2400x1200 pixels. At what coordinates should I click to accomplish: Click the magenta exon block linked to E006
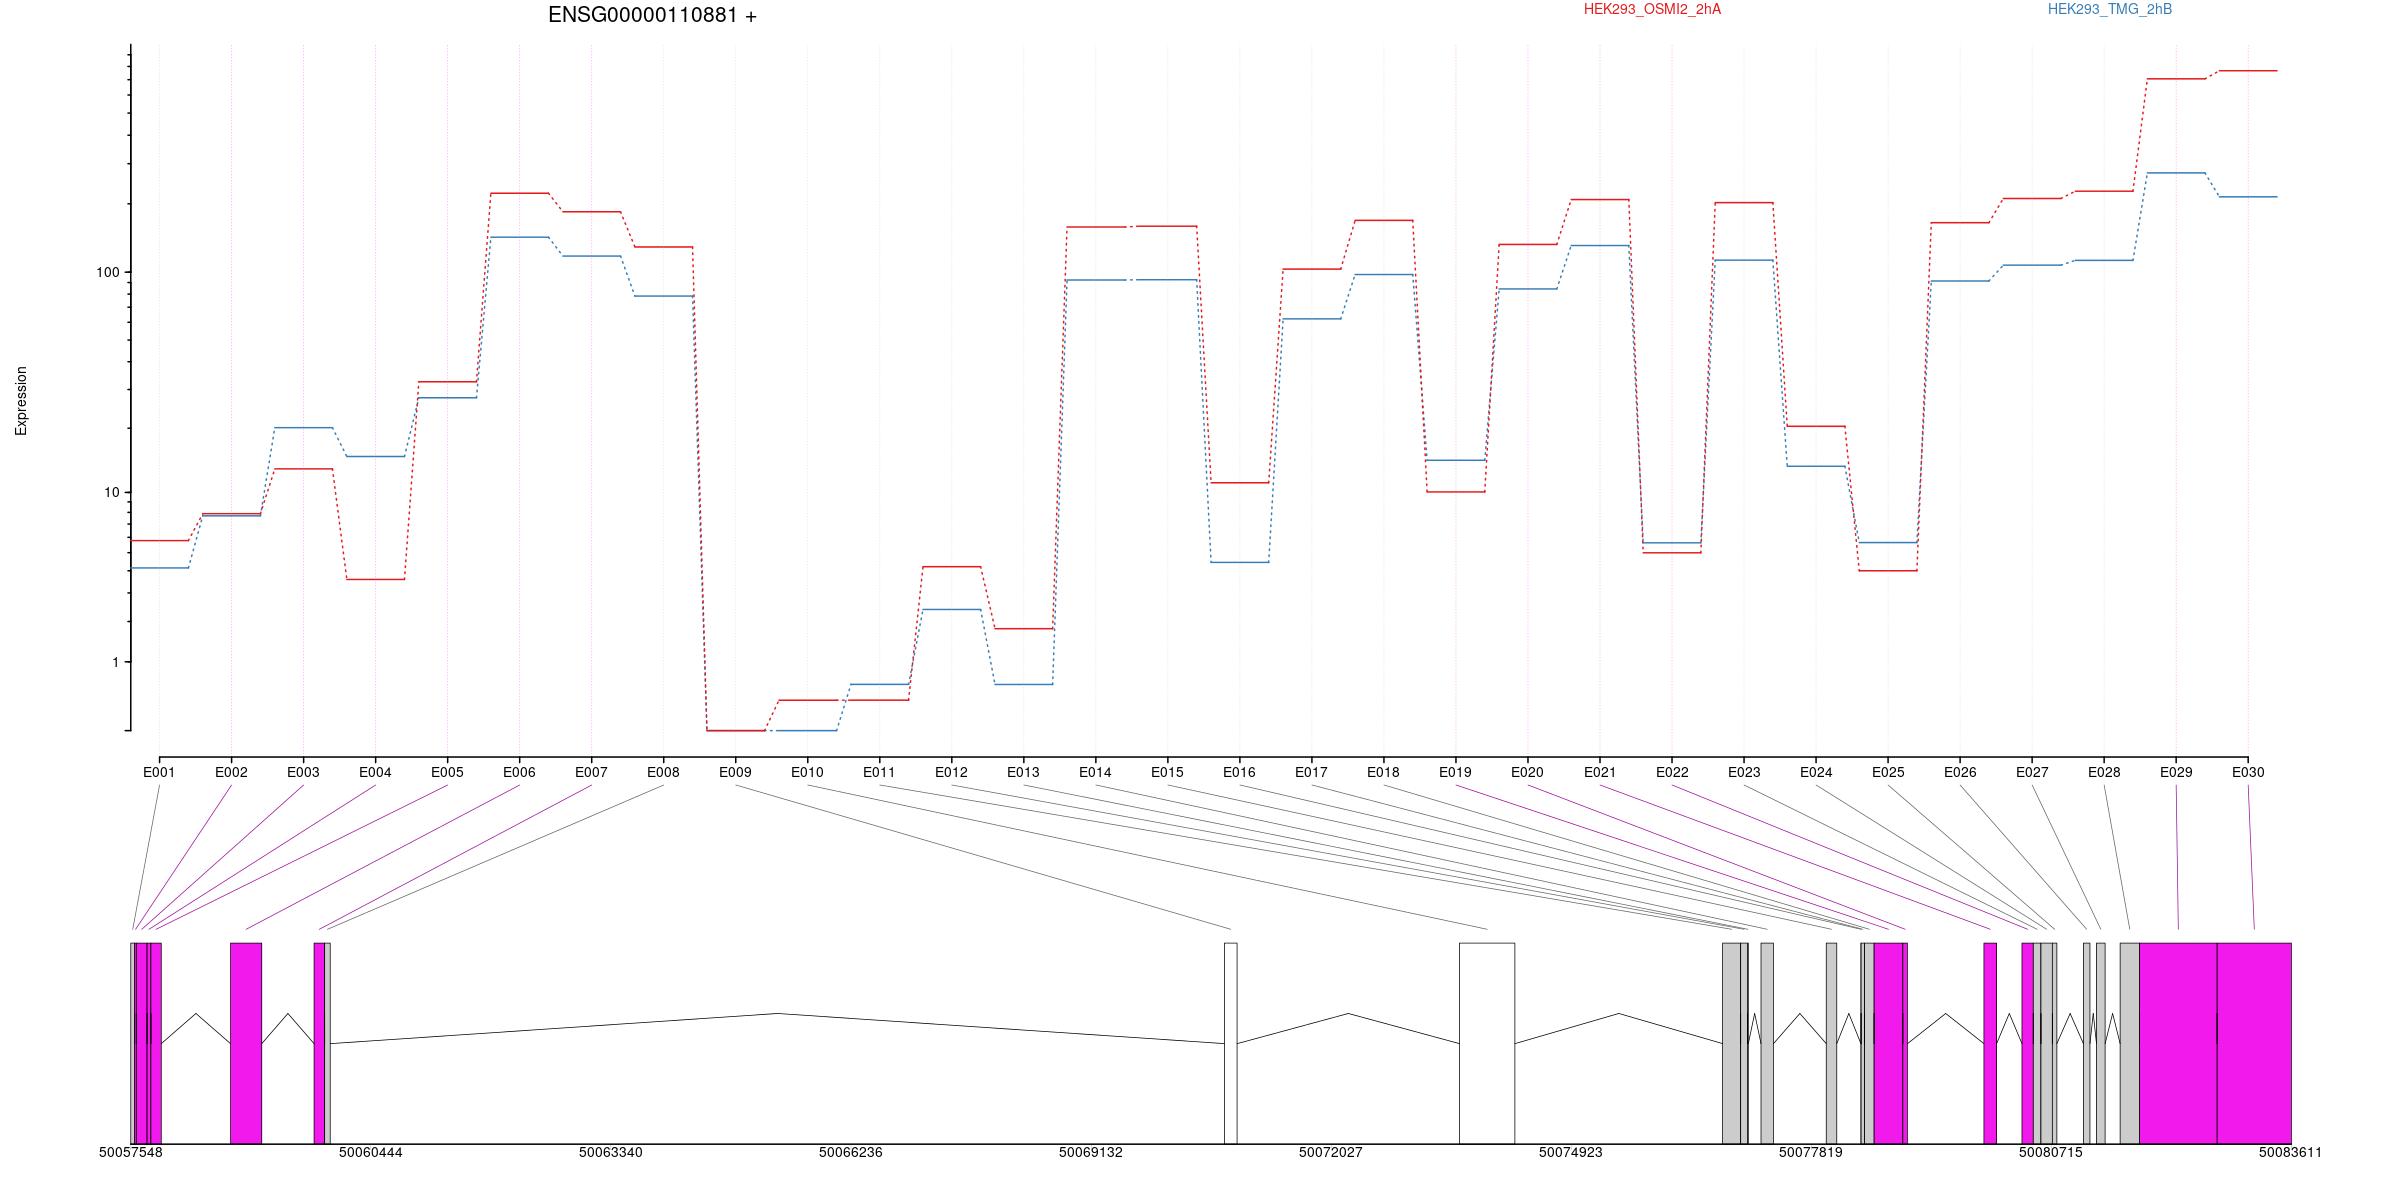[246, 1043]
